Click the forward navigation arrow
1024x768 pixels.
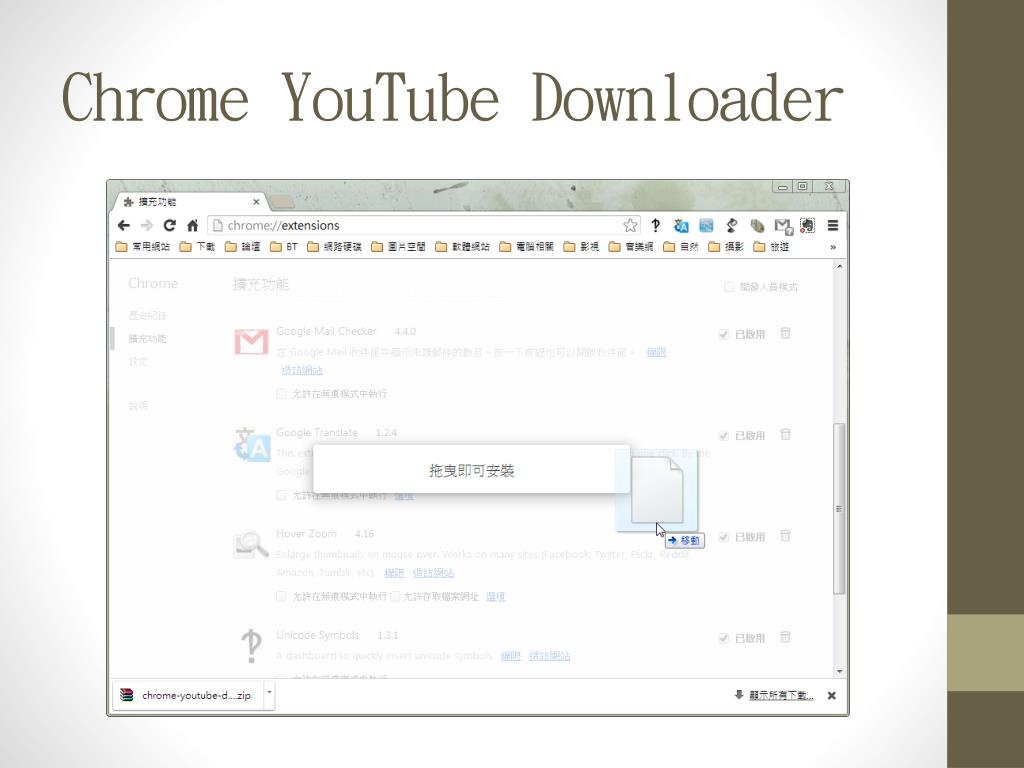146,225
